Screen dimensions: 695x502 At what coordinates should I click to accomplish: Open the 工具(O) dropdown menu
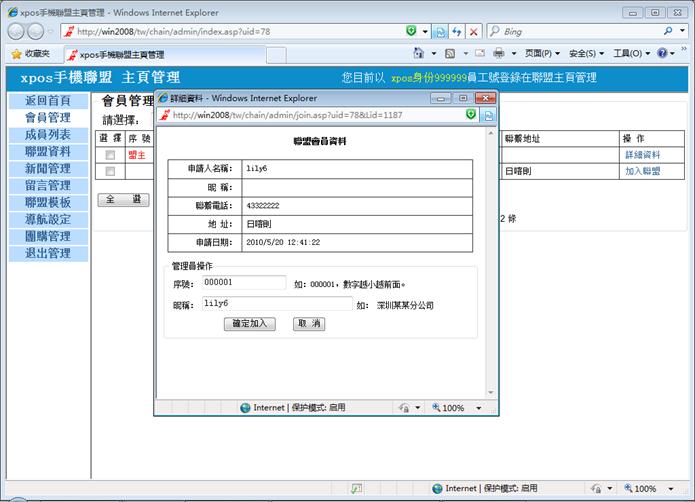pos(630,53)
